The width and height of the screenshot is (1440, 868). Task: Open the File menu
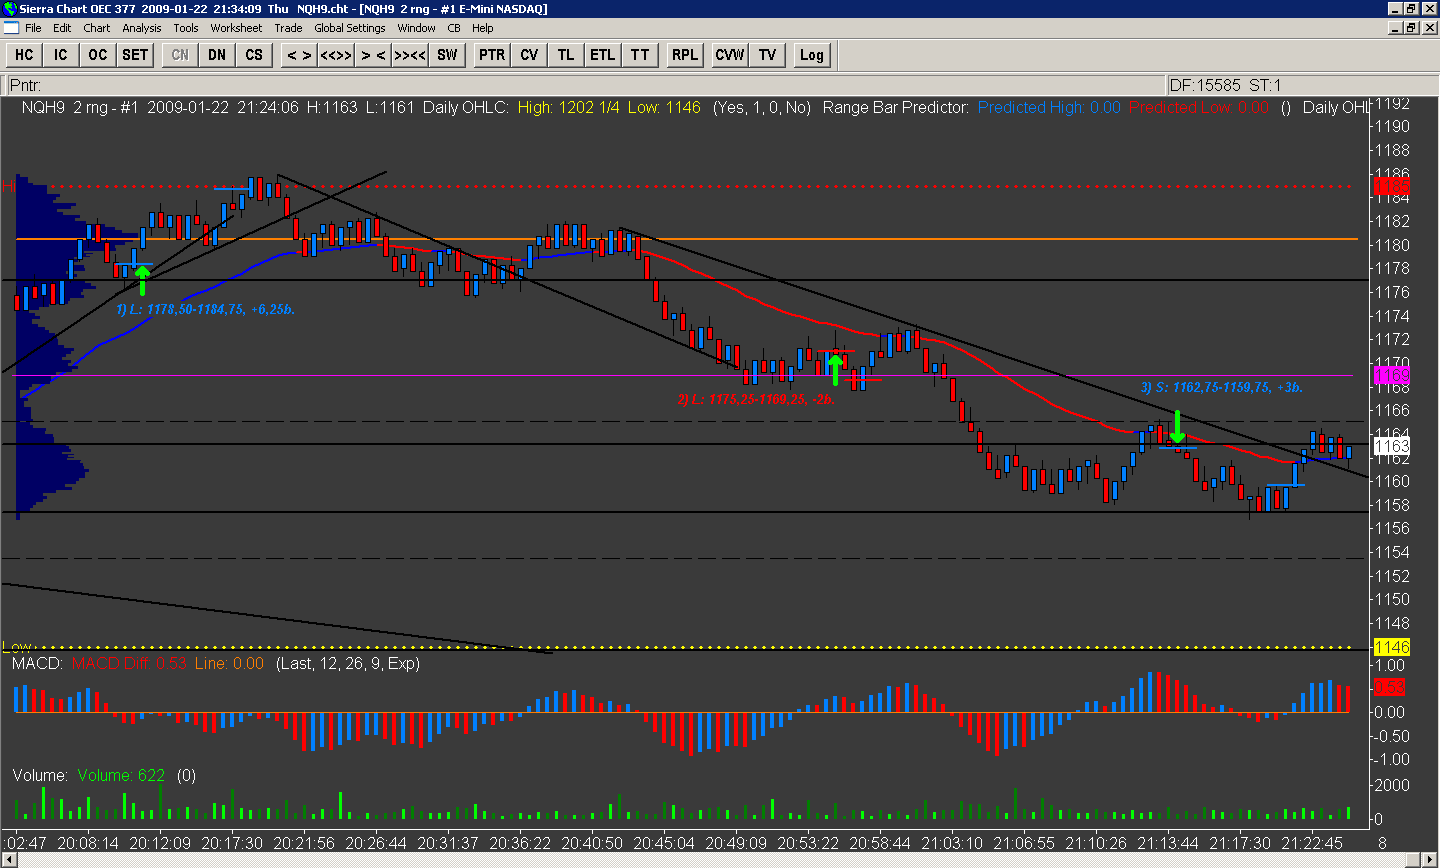point(33,28)
